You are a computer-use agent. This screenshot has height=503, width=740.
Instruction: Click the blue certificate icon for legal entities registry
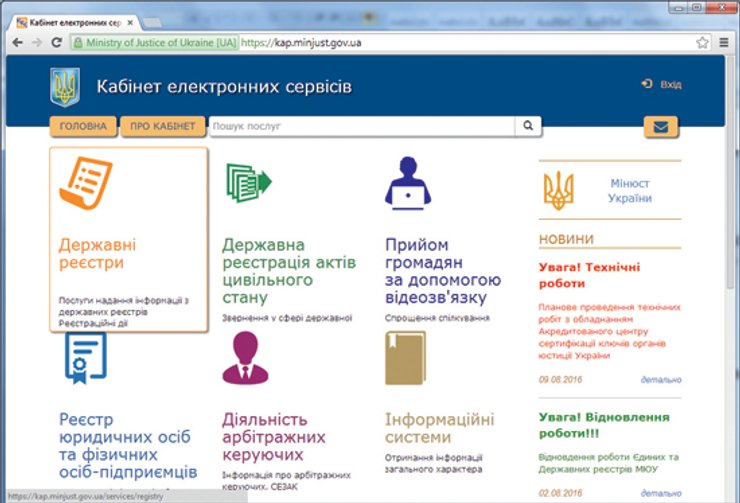point(86,358)
